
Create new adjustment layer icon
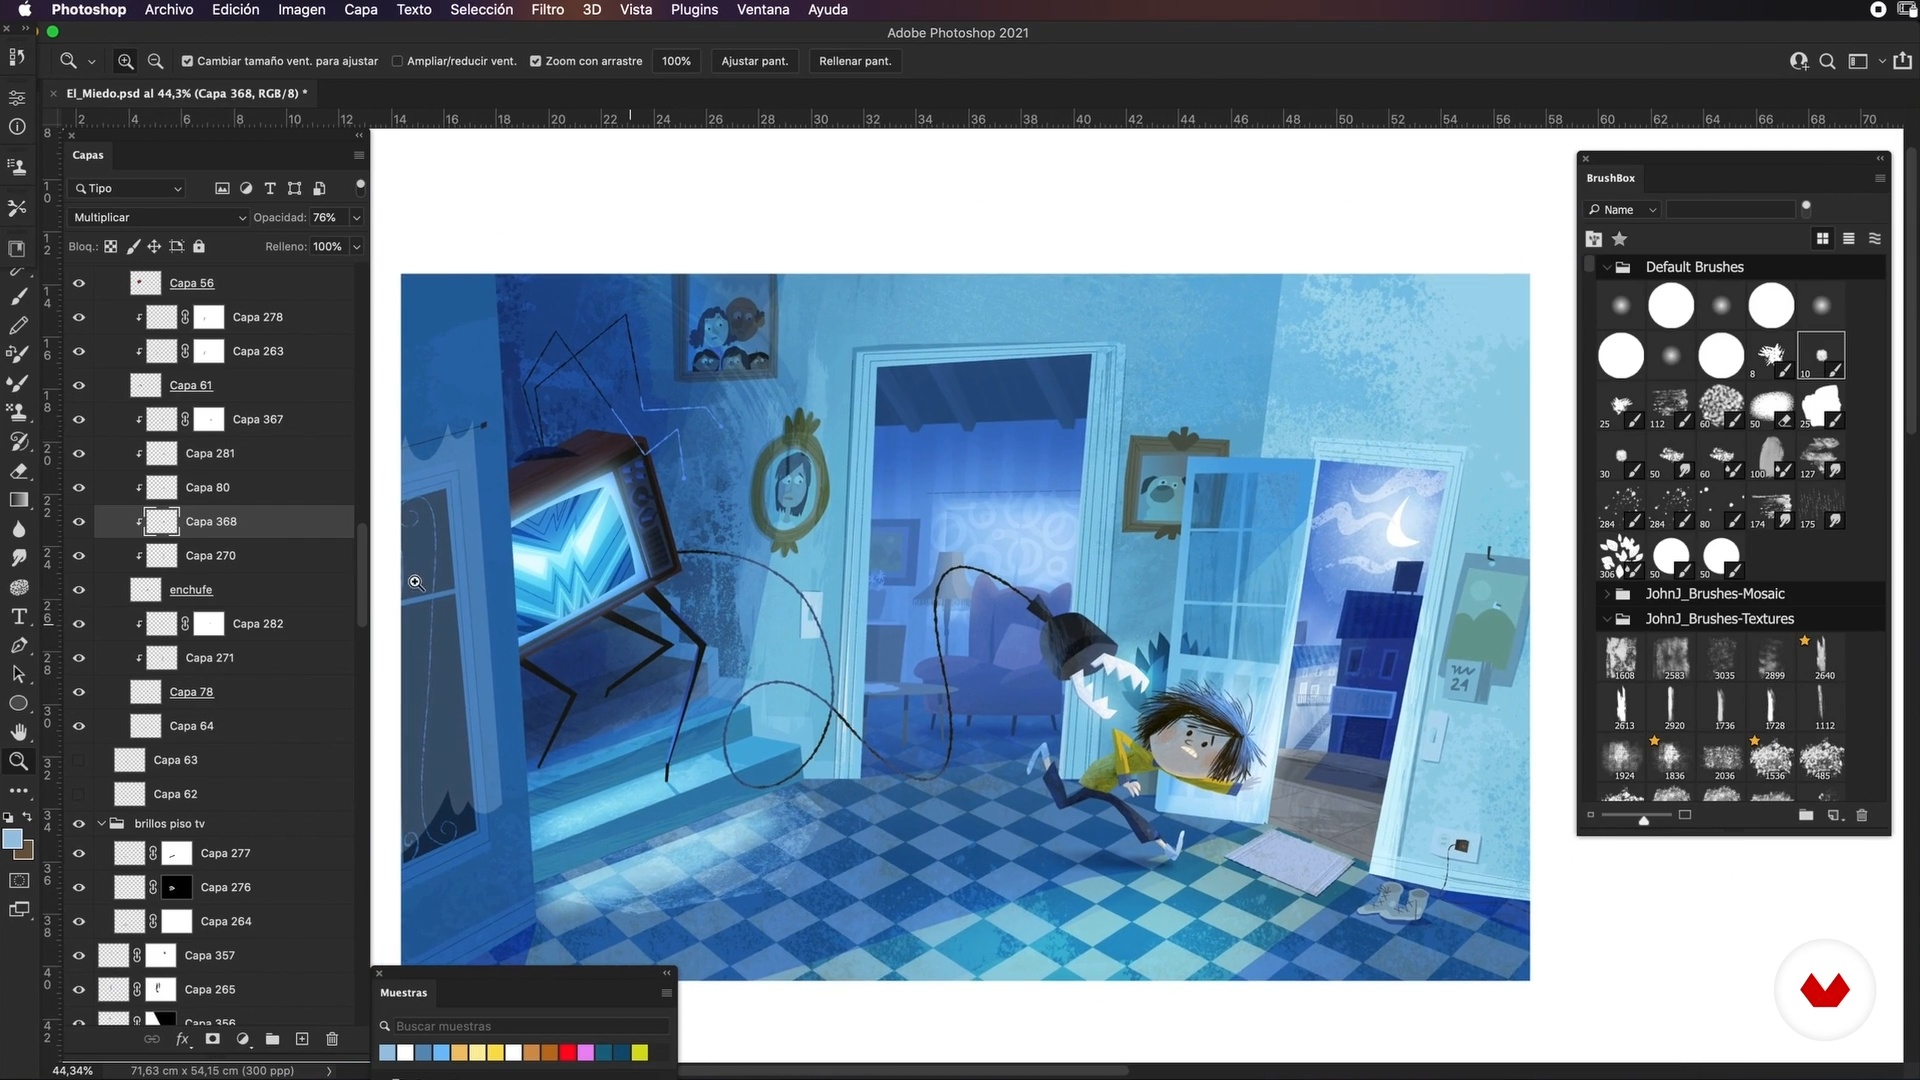242,1039
